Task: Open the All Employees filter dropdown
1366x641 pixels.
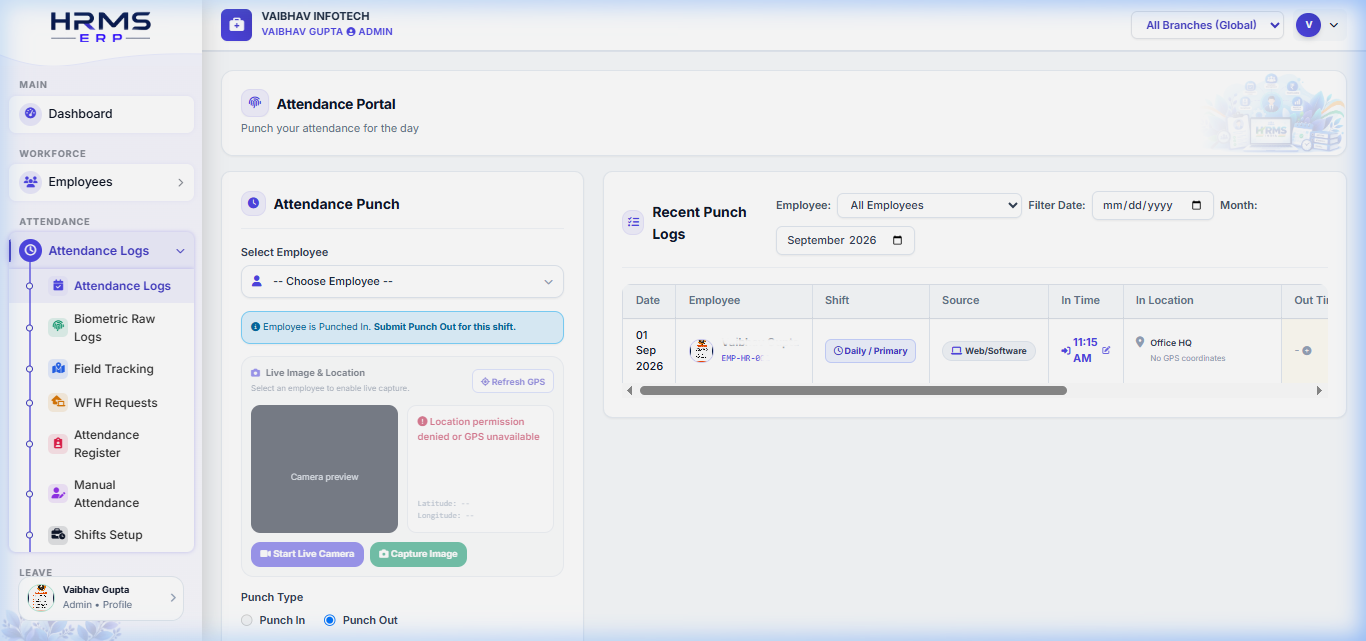Action: click(x=929, y=205)
